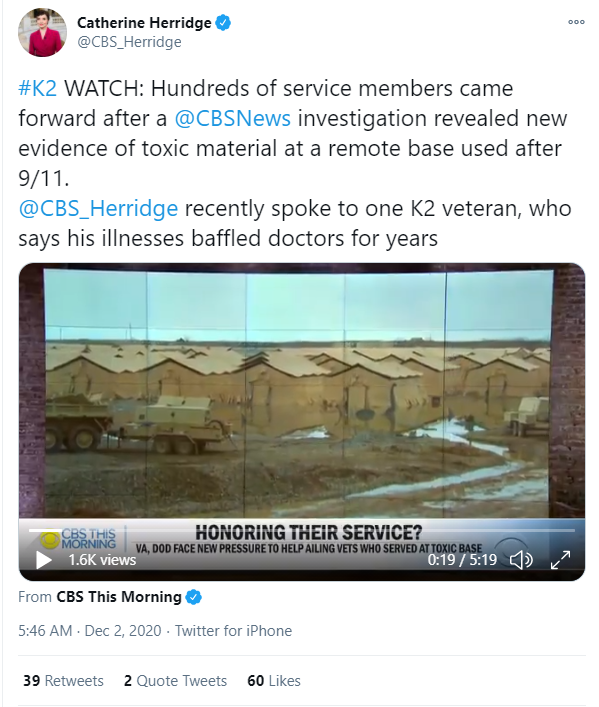Viewport: 599px width, 707px height.
Task: Click the @CBS_Herridge mention in tweet text
Action: (x=98, y=208)
